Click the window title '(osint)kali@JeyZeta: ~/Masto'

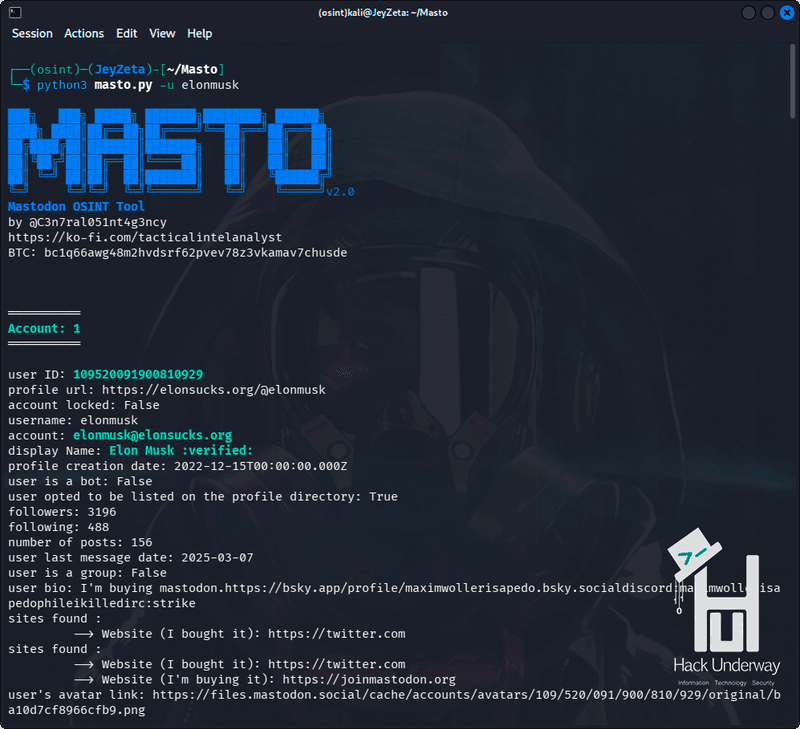coord(383,13)
